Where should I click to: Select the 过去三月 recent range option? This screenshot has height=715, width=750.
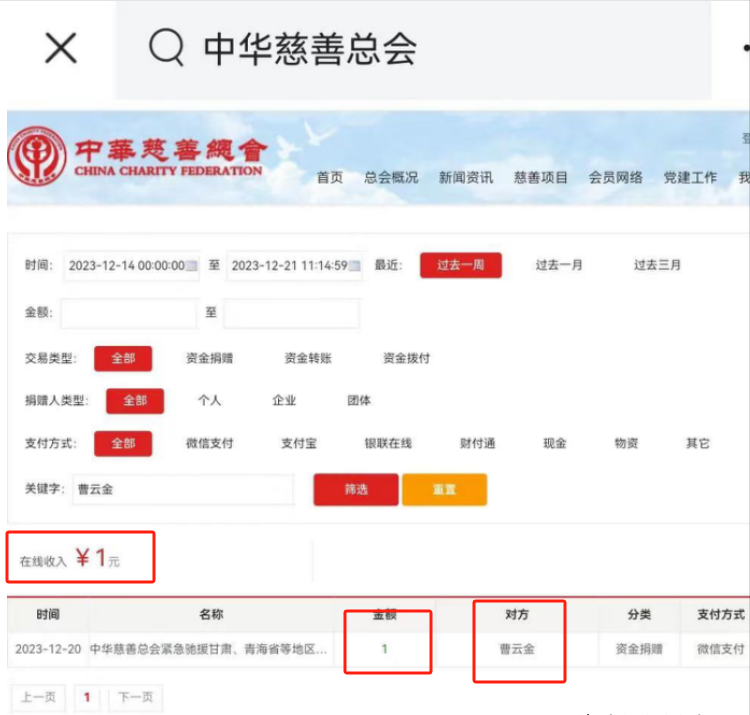(657, 265)
